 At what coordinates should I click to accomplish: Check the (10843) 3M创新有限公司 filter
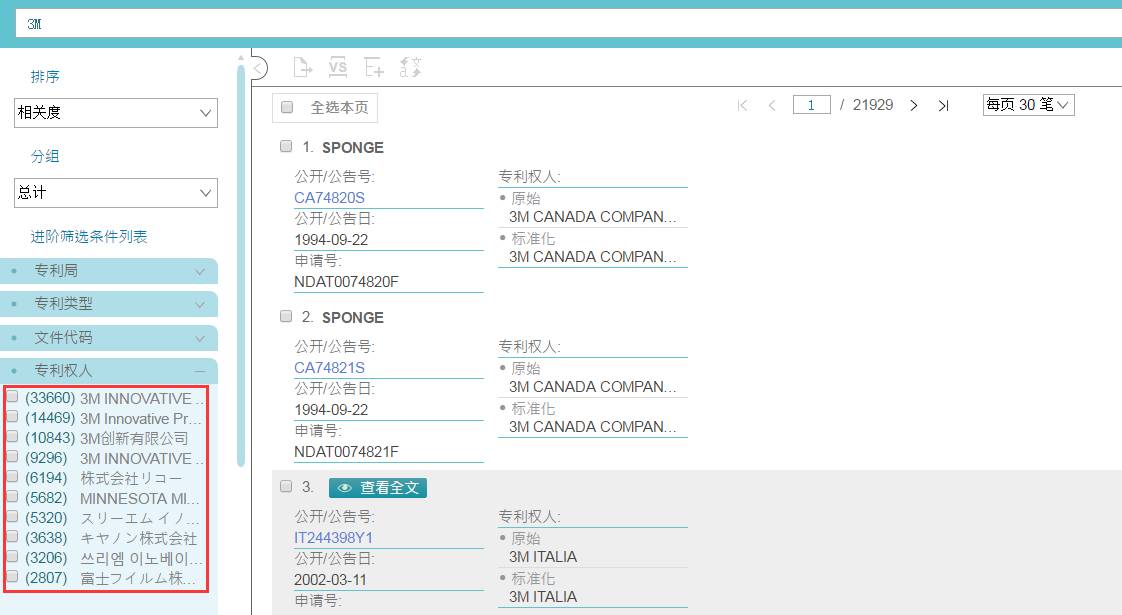pos(12,436)
